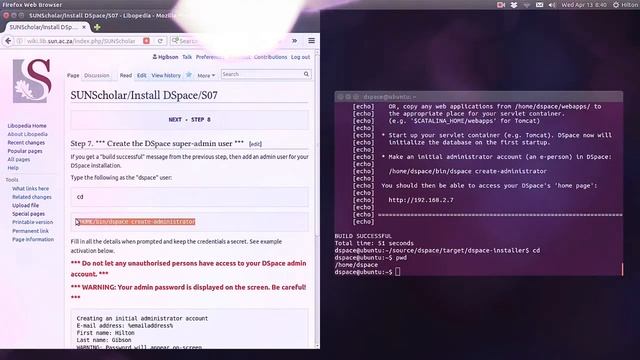
Task: Toggle the watchlist star icon
Action: click(189, 75)
